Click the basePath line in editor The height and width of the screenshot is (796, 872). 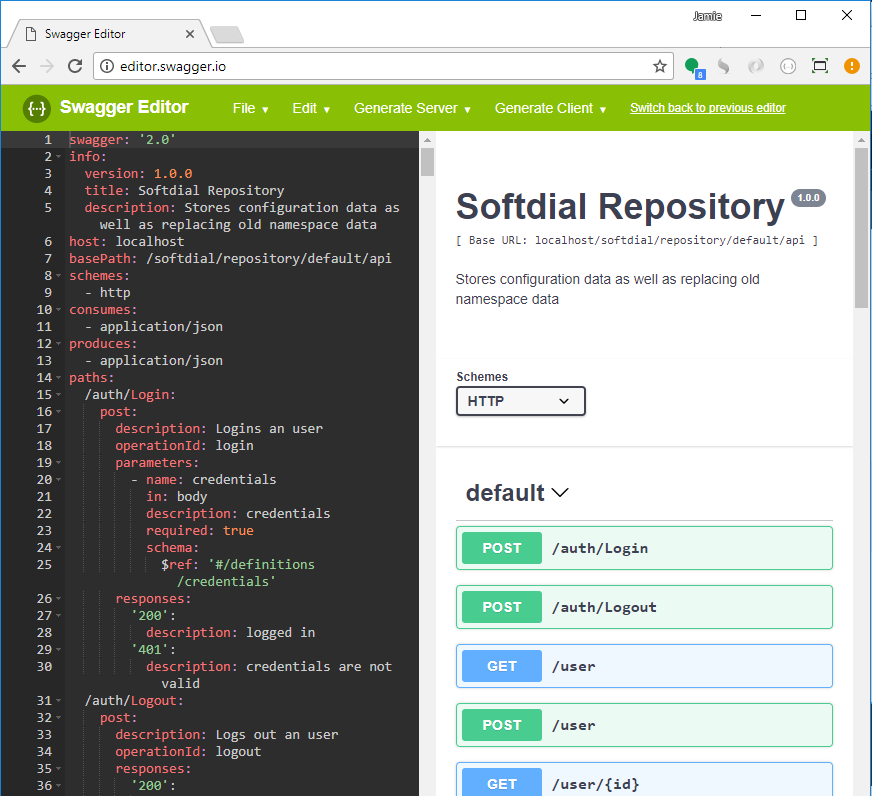[230, 259]
